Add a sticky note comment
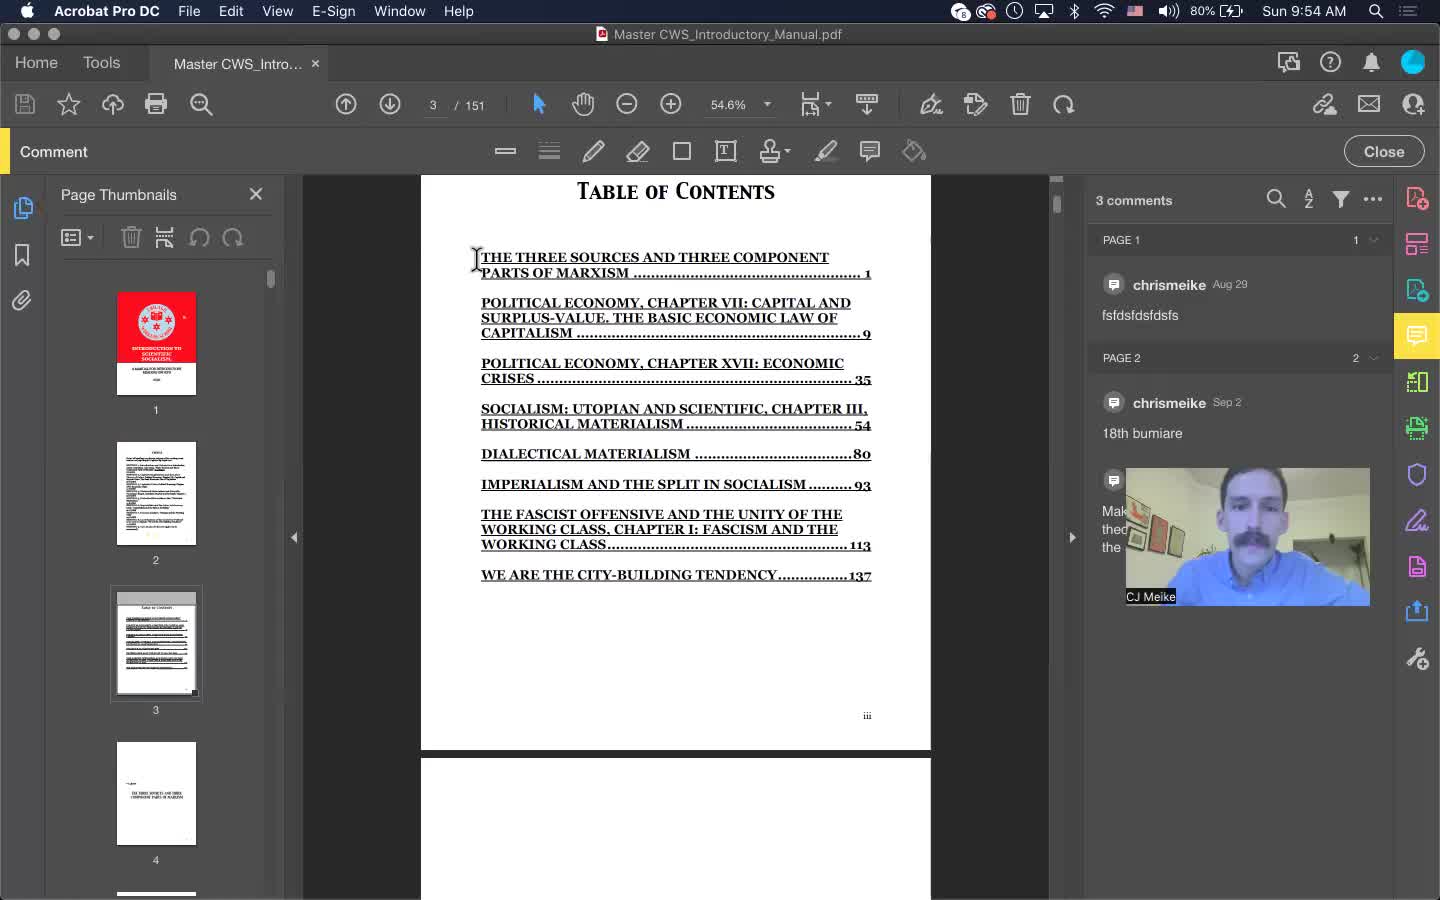This screenshot has width=1440, height=900. point(870,151)
